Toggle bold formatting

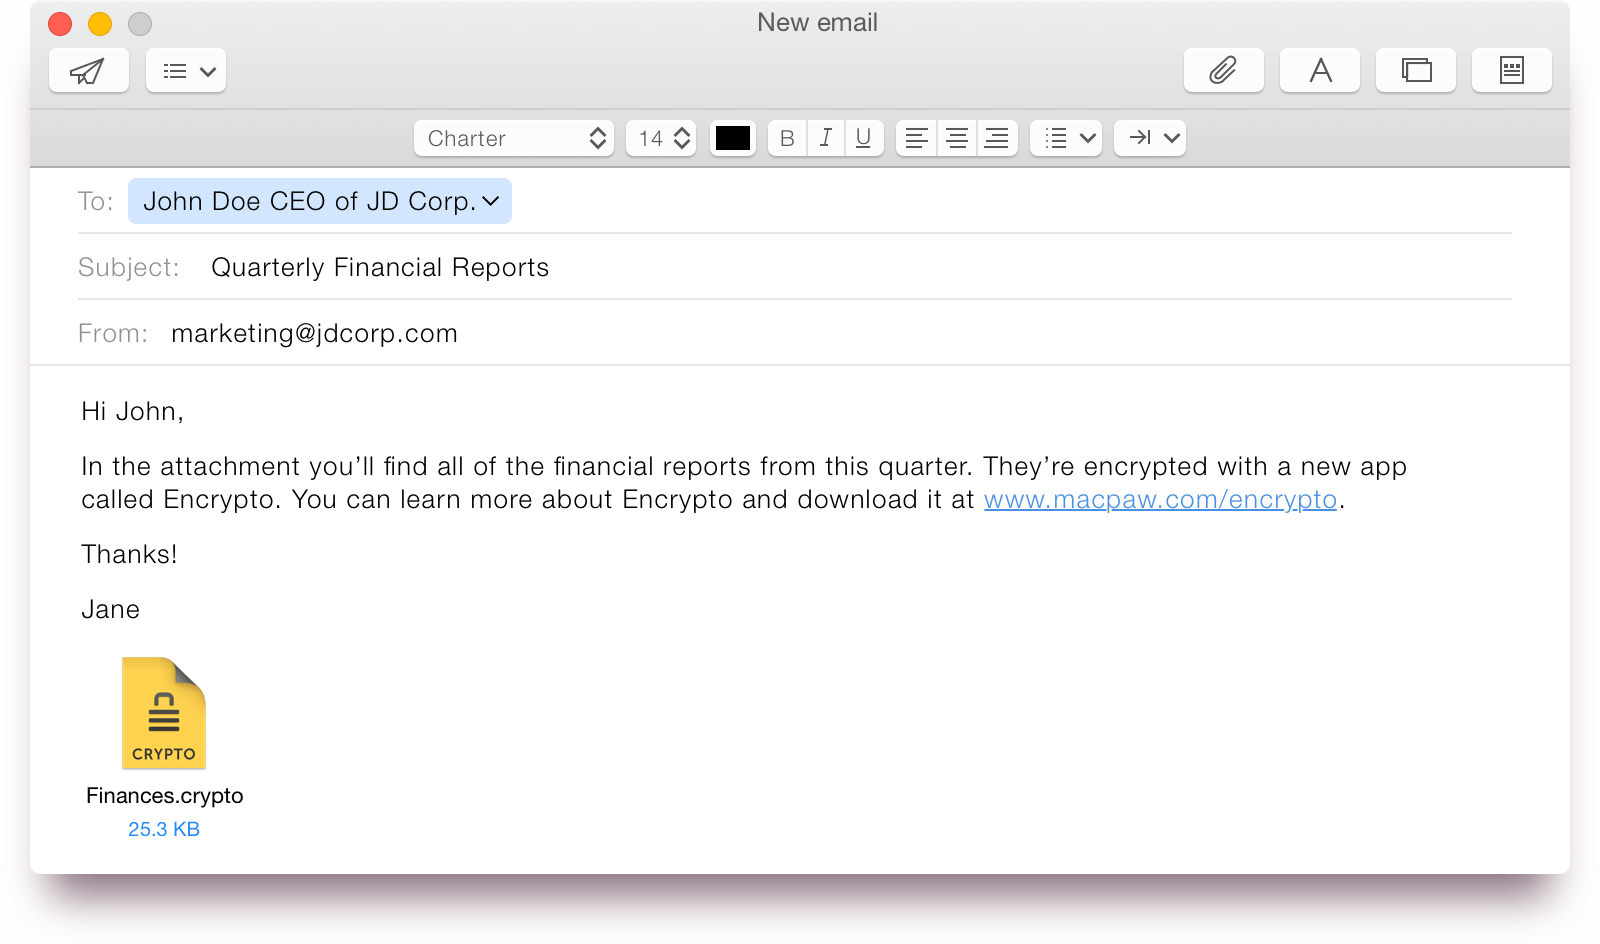pyautogui.click(x=786, y=138)
